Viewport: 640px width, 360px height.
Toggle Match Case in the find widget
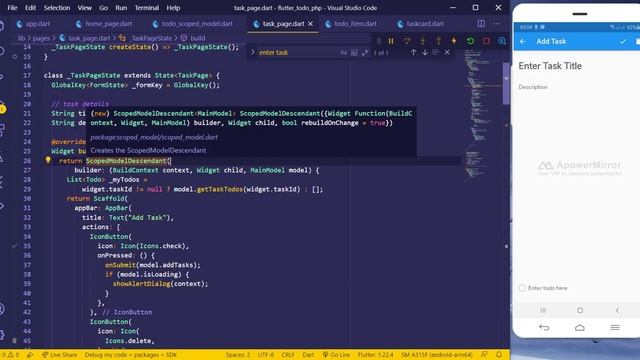point(343,52)
